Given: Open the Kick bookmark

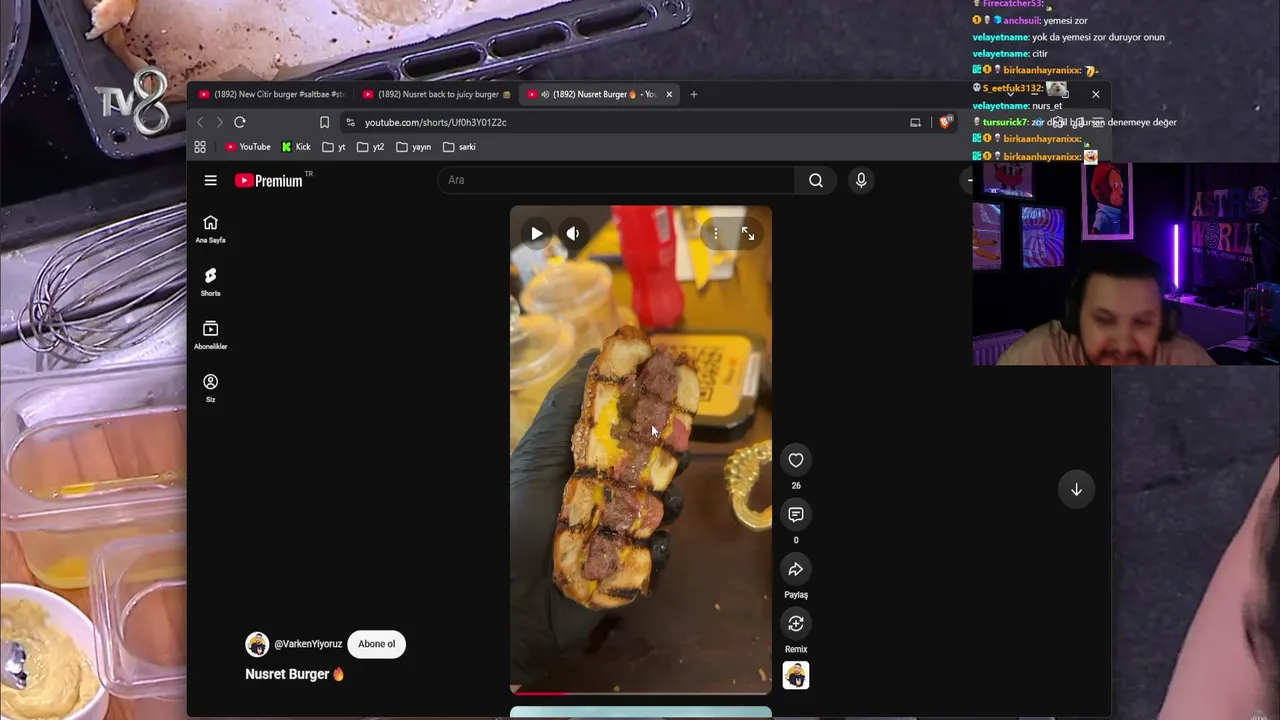Looking at the screenshot, I should (x=296, y=147).
